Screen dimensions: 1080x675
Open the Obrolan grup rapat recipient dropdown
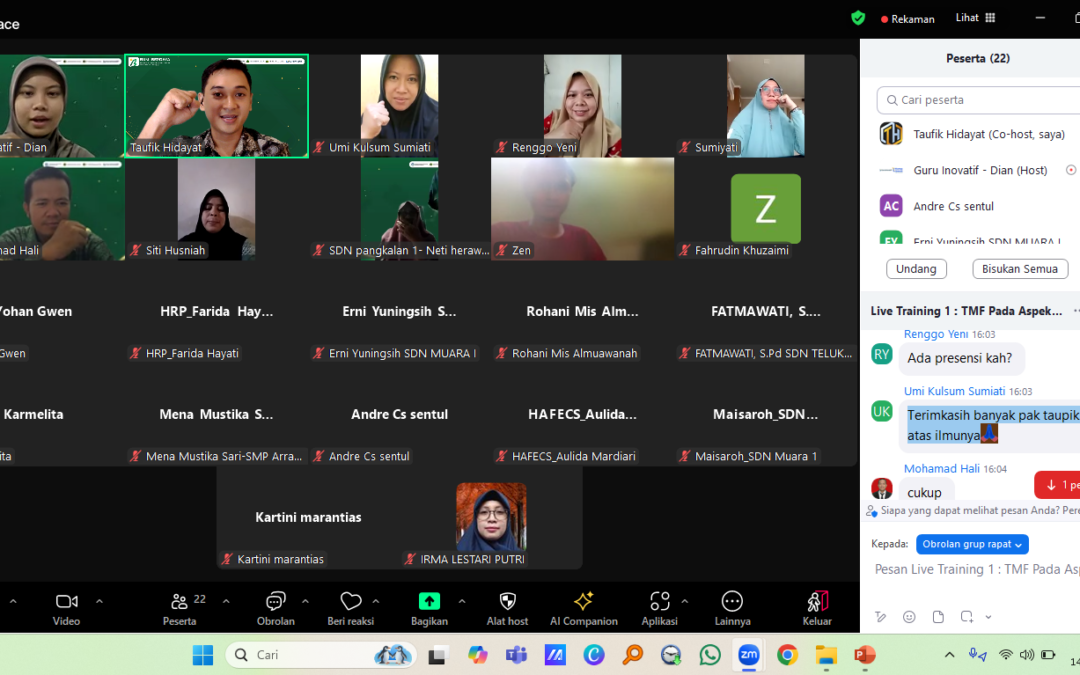tap(972, 544)
